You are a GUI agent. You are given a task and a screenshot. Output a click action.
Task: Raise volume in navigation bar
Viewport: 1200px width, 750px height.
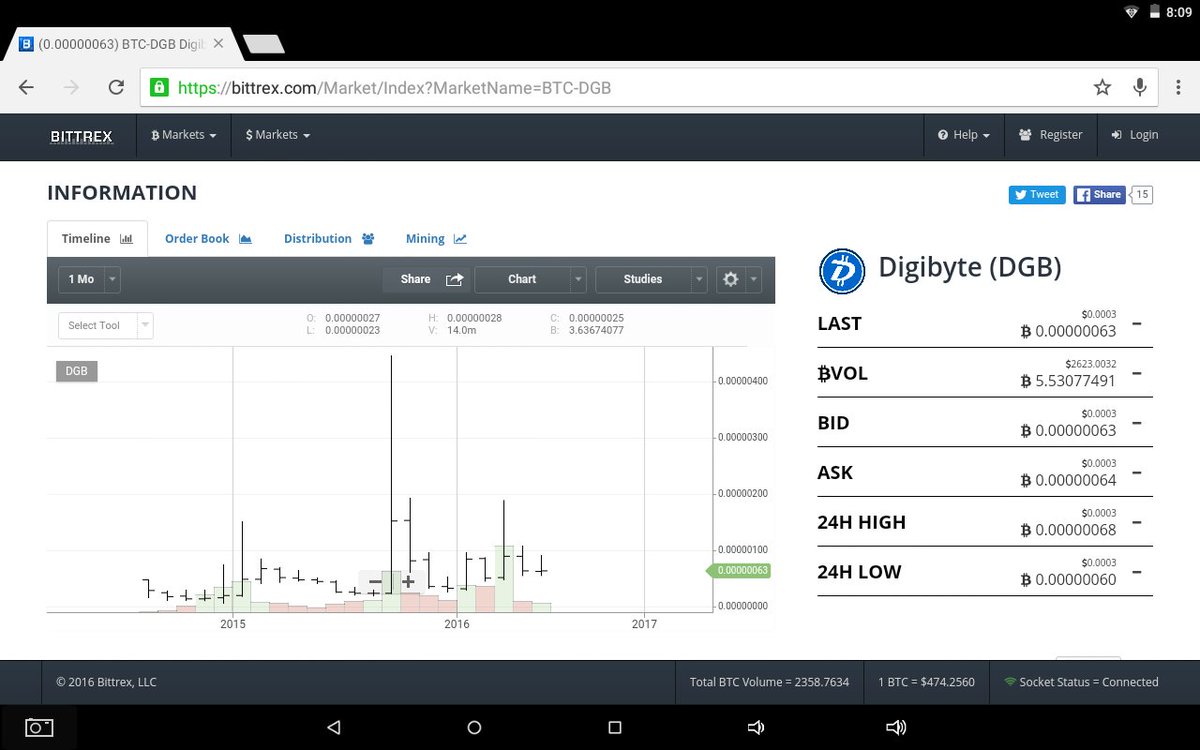[897, 727]
